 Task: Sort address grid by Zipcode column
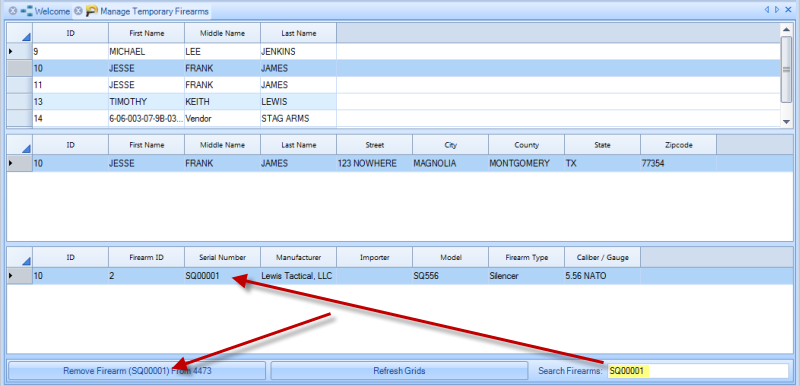click(x=679, y=145)
